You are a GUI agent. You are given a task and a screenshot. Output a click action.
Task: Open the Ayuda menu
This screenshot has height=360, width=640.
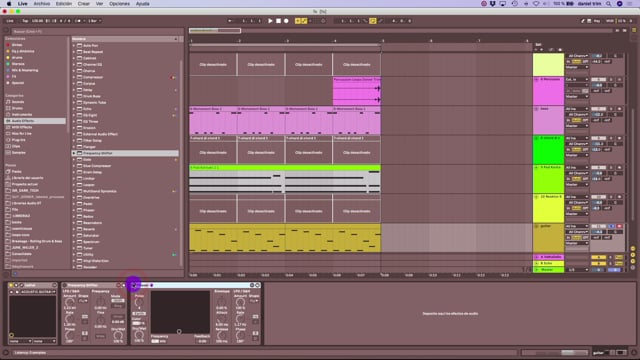point(142,4)
